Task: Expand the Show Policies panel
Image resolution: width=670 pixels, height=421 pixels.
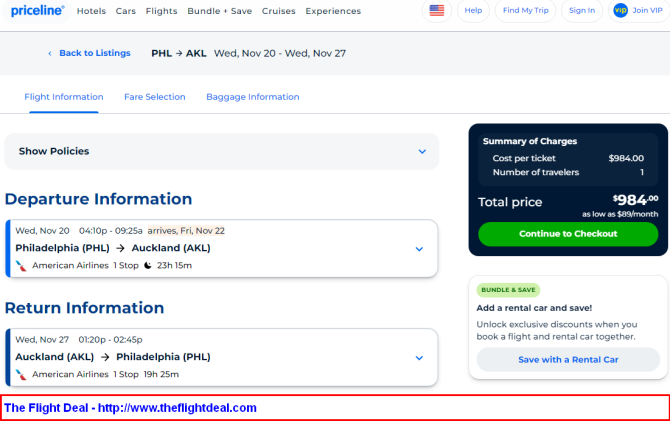Action: click(221, 151)
